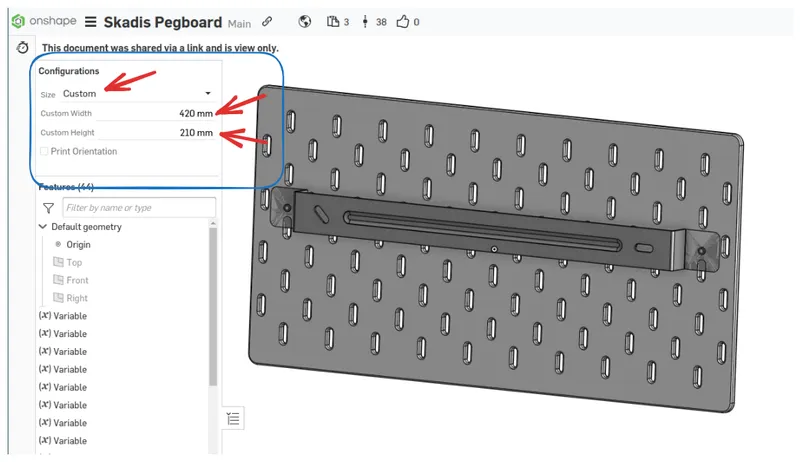Collapse the Default geometry tree
800x462 pixels.
(x=42, y=227)
